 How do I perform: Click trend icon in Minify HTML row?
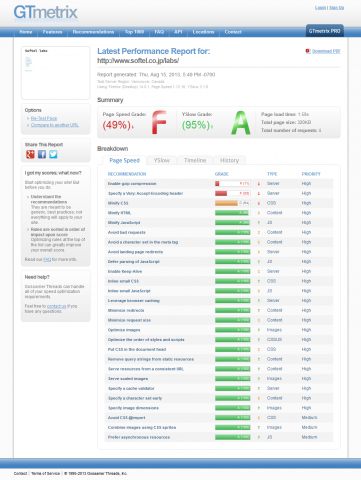[x=259, y=213]
